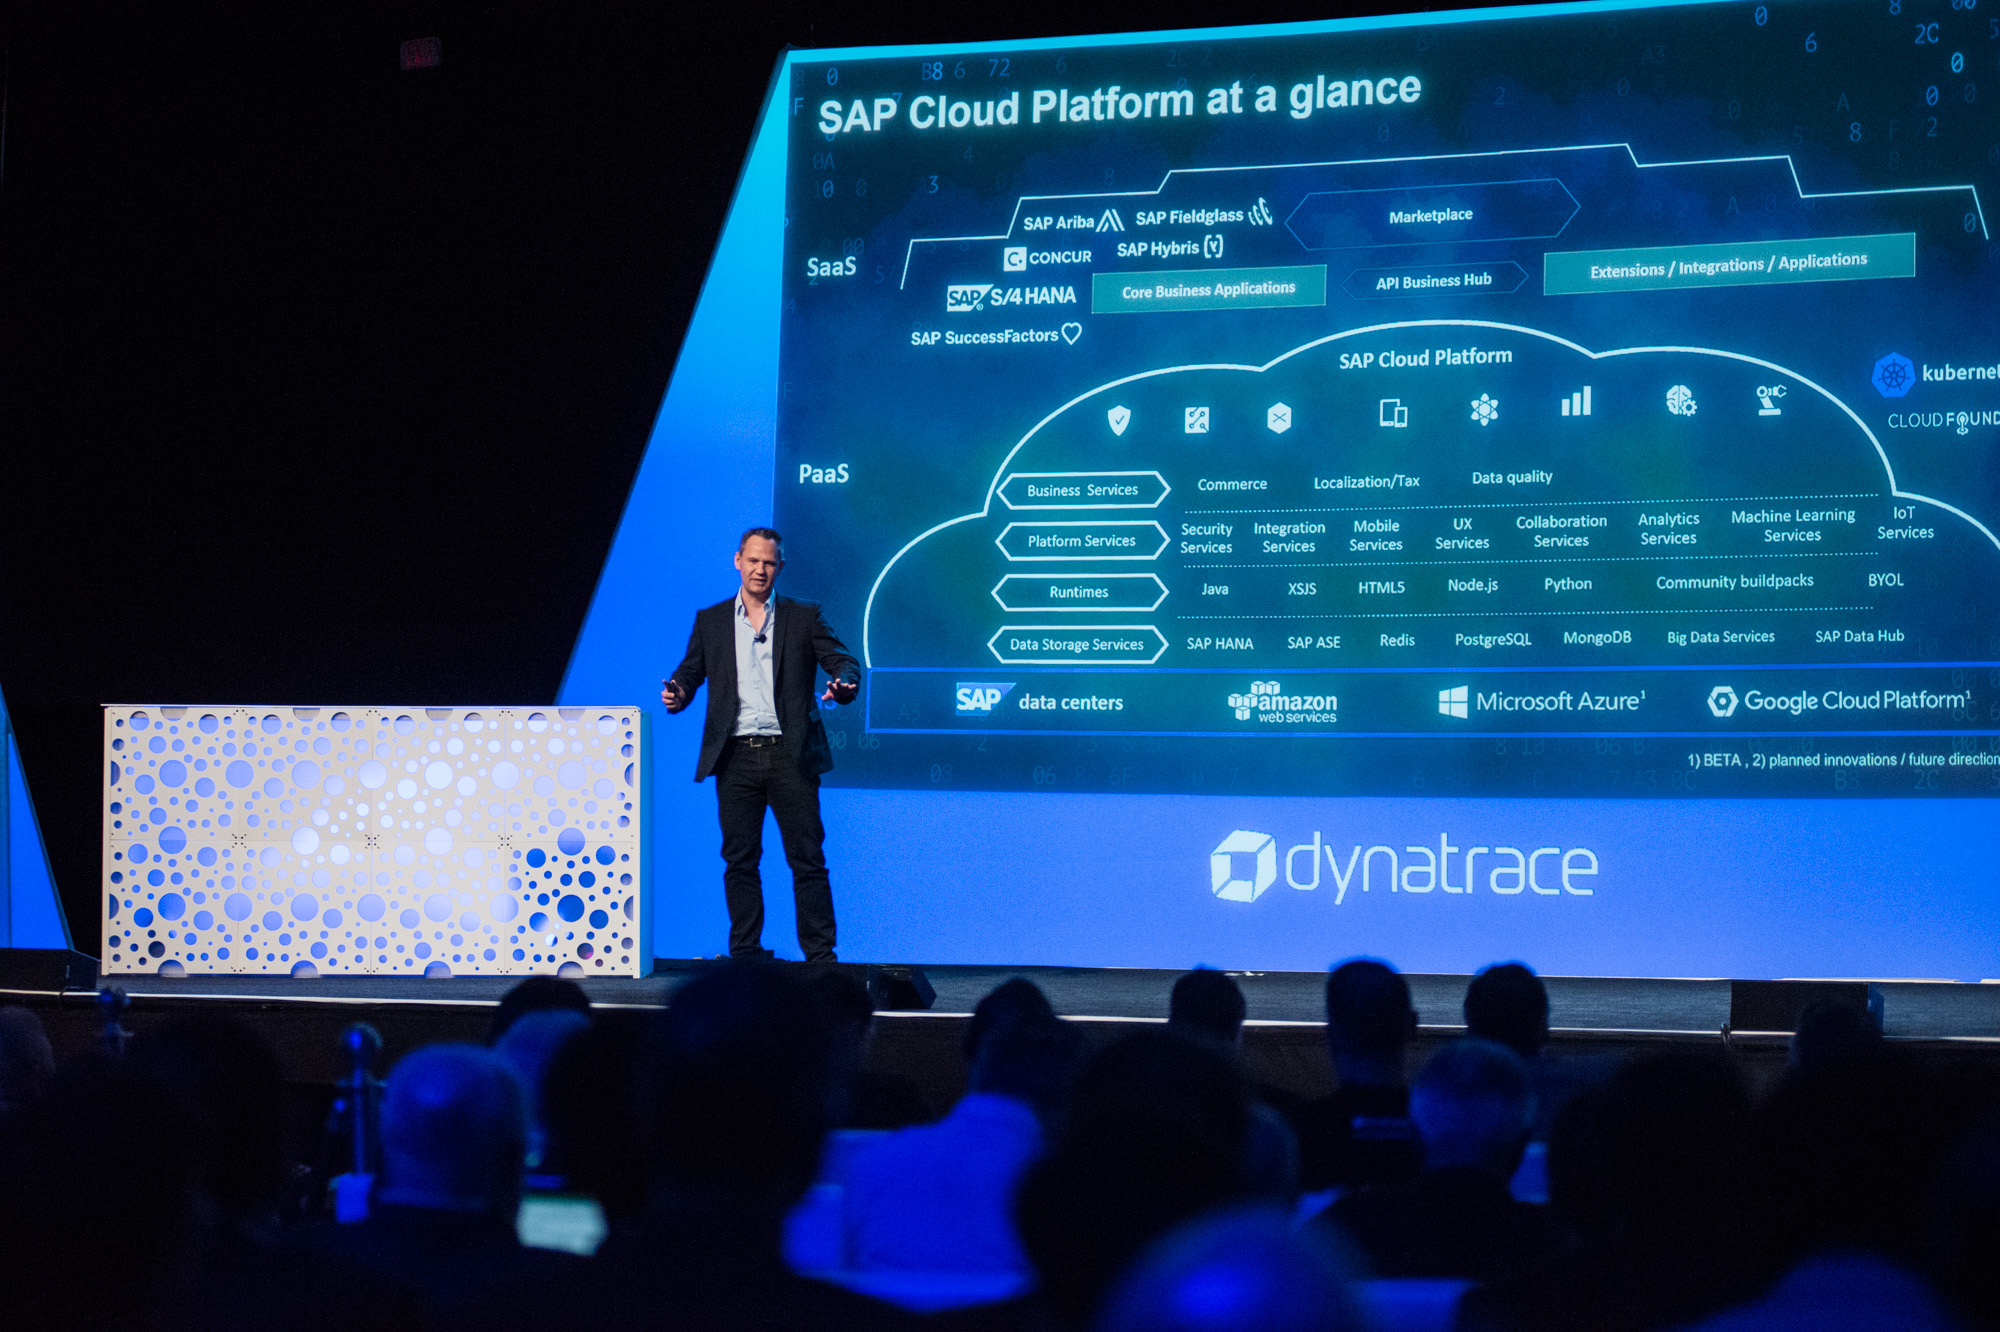Click the 'HTML5' runtime text
Viewport: 2000px width, 1332px height.
tap(1381, 588)
